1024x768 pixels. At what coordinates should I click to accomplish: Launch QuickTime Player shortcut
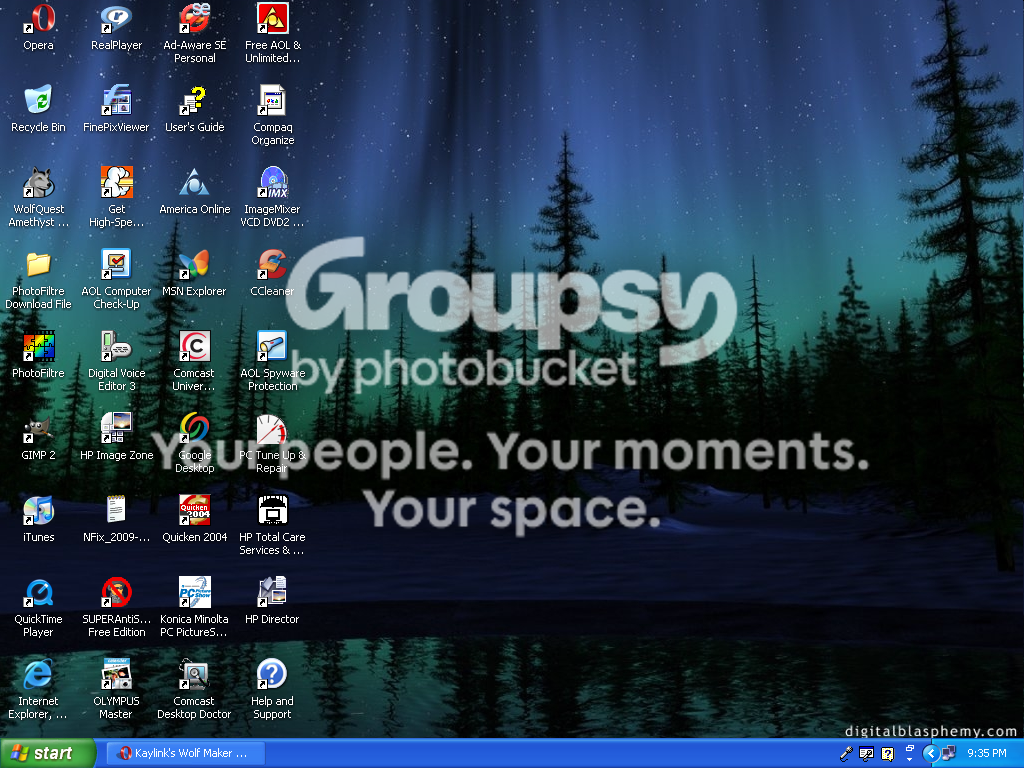39,592
